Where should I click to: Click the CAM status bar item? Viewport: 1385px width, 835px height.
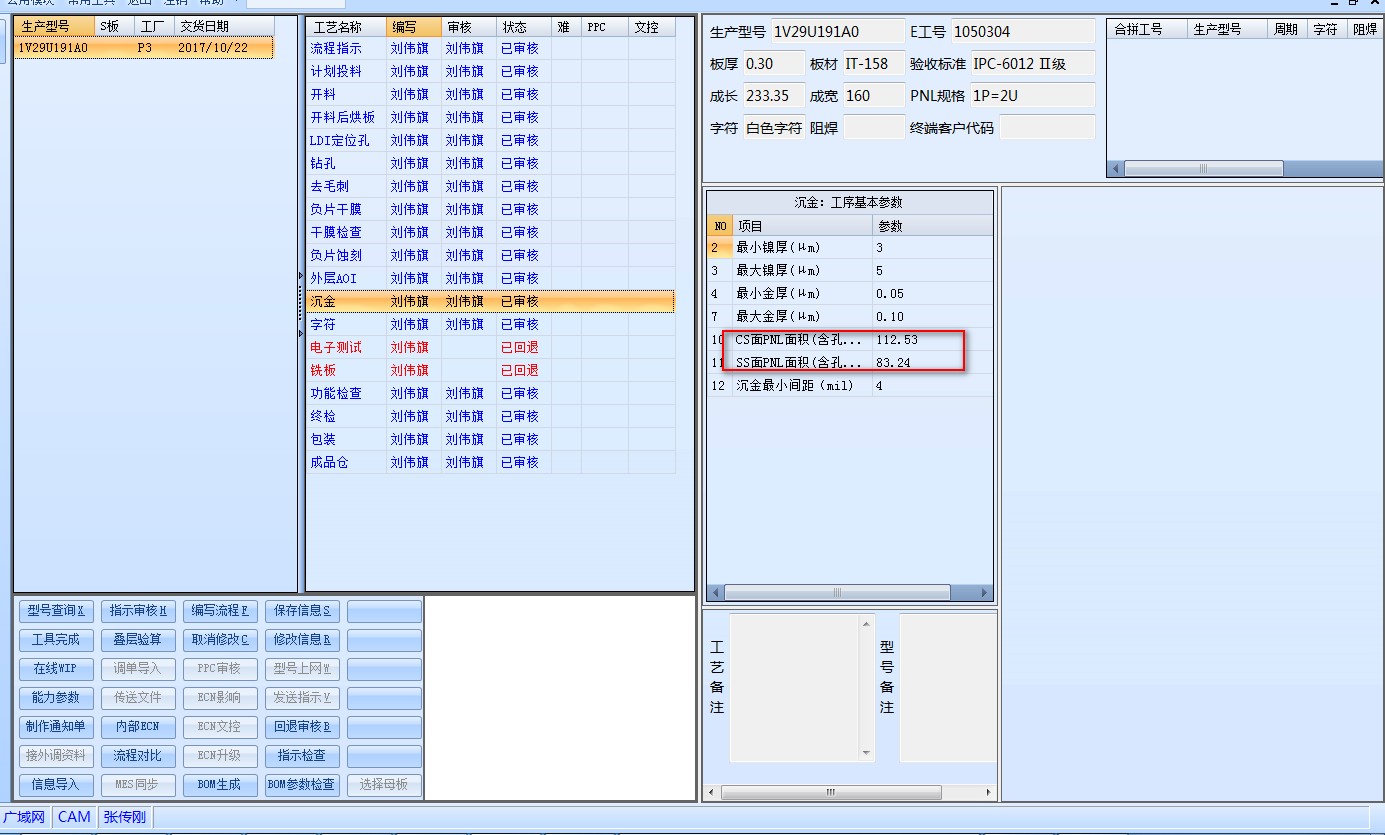pos(74,817)
